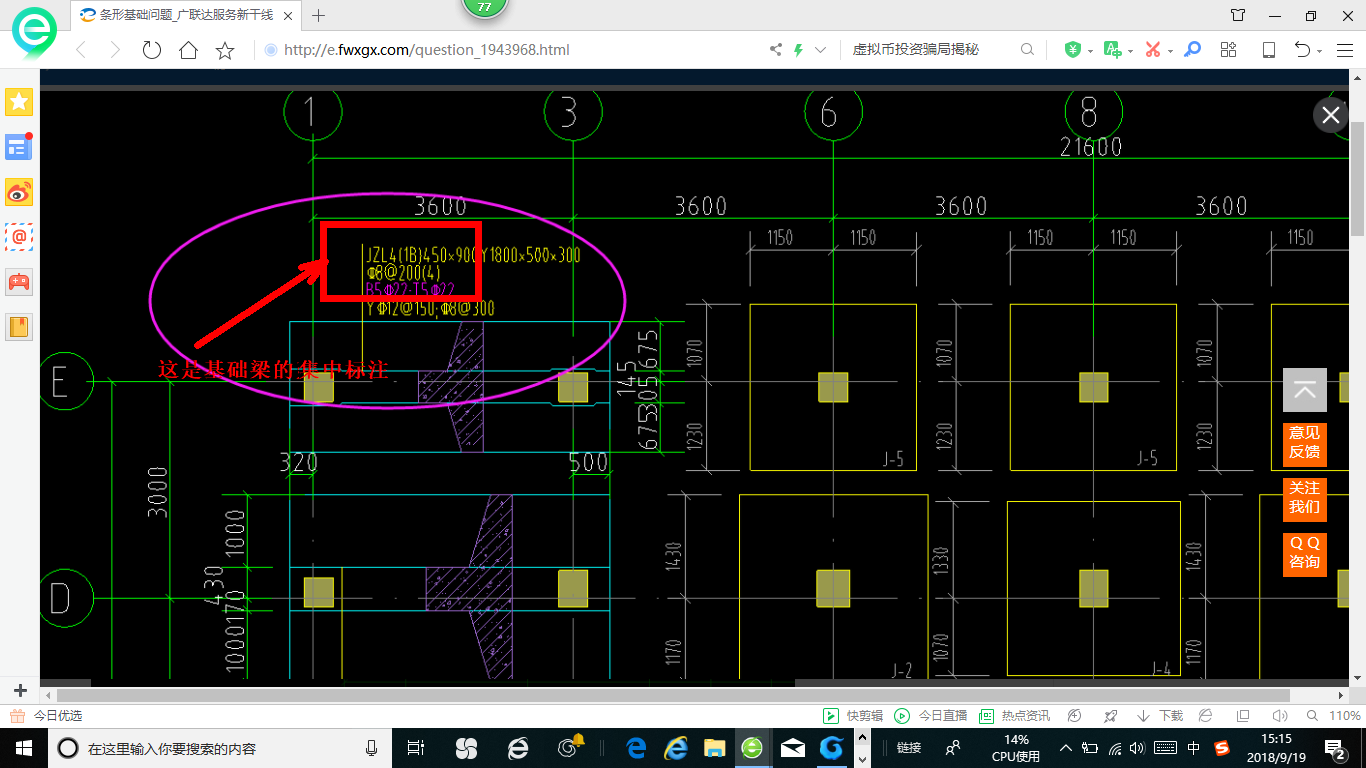Toggle the split window icon in status bar
Viewport: 1366px width, 768px height.
click(x=1243, y=716)
